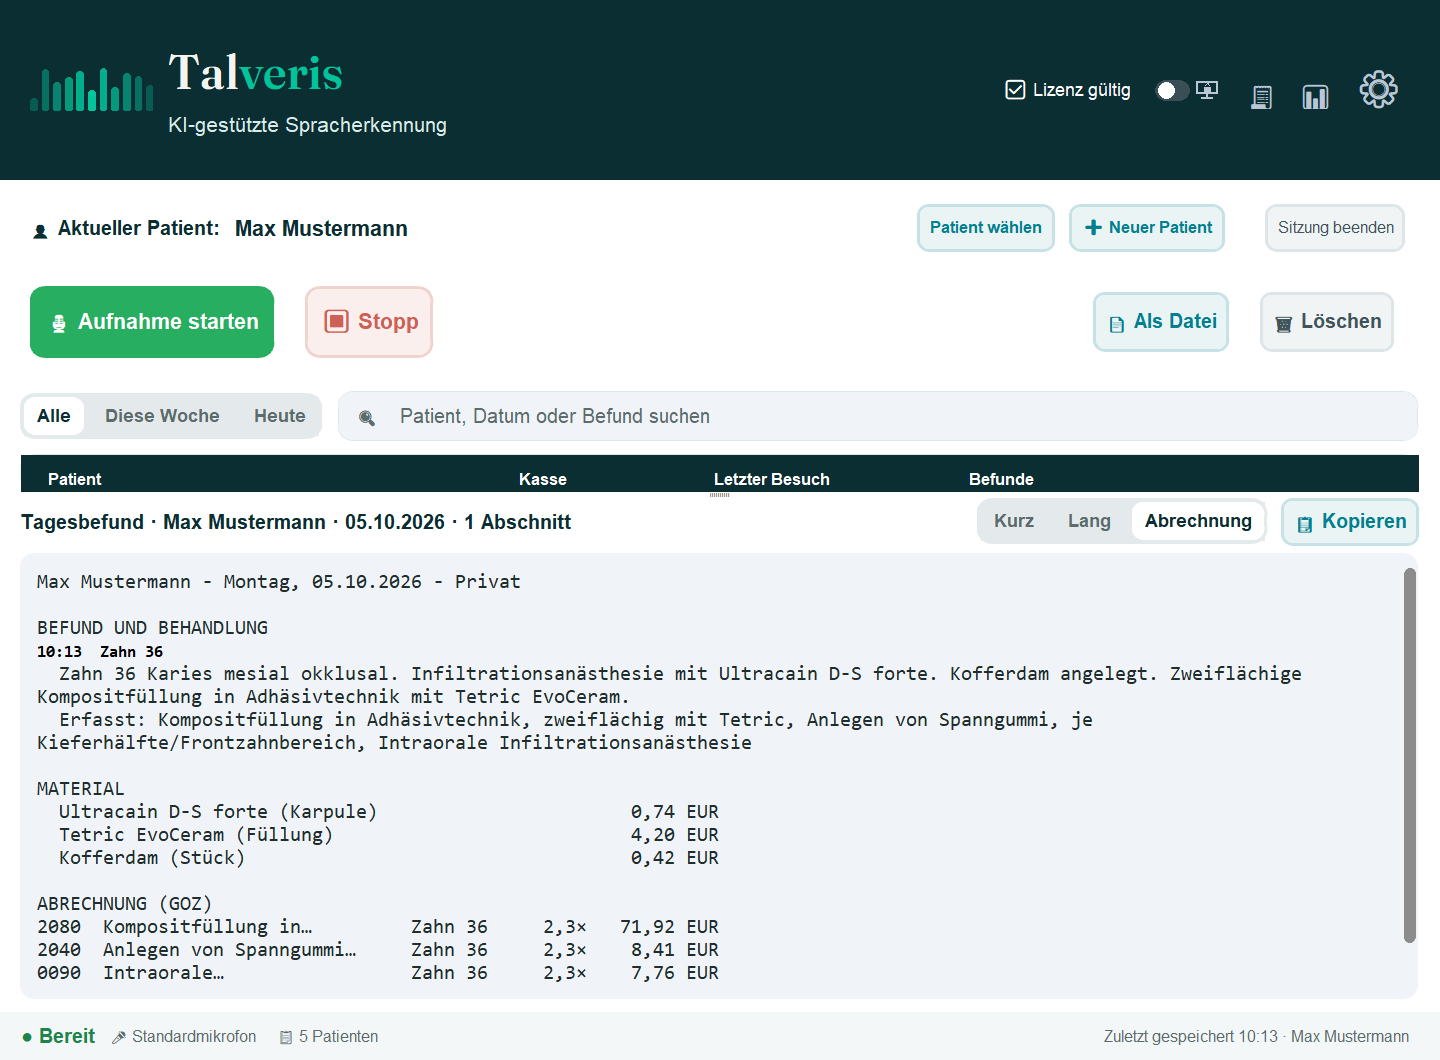This screenshot has height=1060, width=1440.
Task: Click the ABRECHNUNG (GOZ) section heading
Action: [x=125, y=904]
